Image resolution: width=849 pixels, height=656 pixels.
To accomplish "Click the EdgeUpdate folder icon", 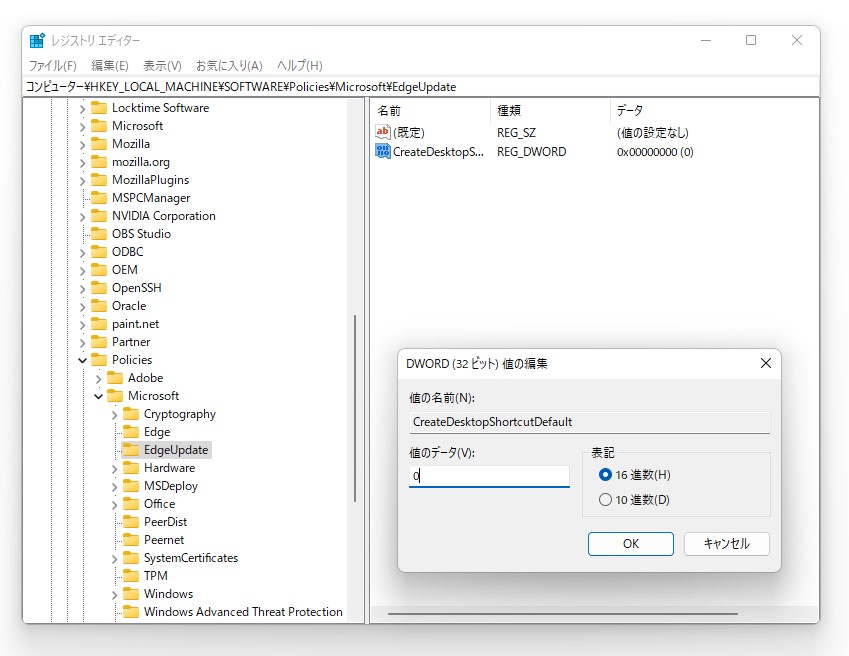I will click(x=132, y=450).
